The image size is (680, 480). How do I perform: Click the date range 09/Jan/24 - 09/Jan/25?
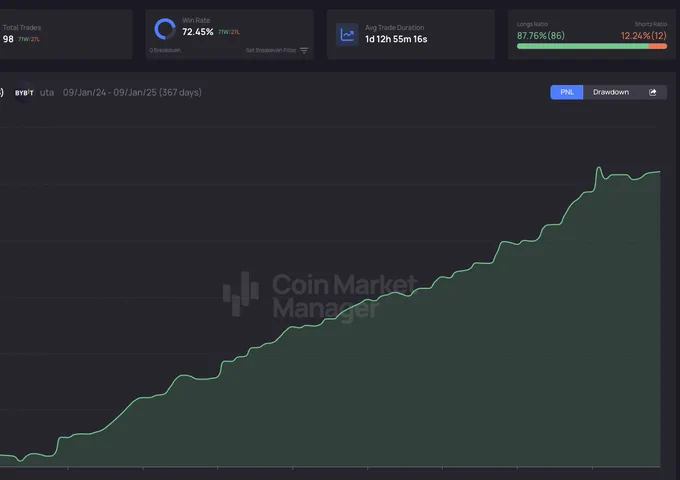pos(132,92)
